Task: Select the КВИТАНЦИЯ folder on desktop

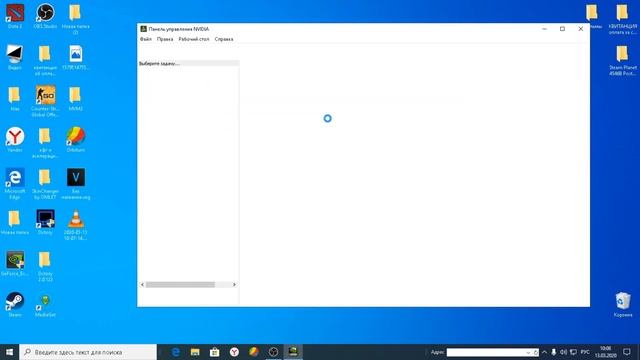Action: (622, 19)
